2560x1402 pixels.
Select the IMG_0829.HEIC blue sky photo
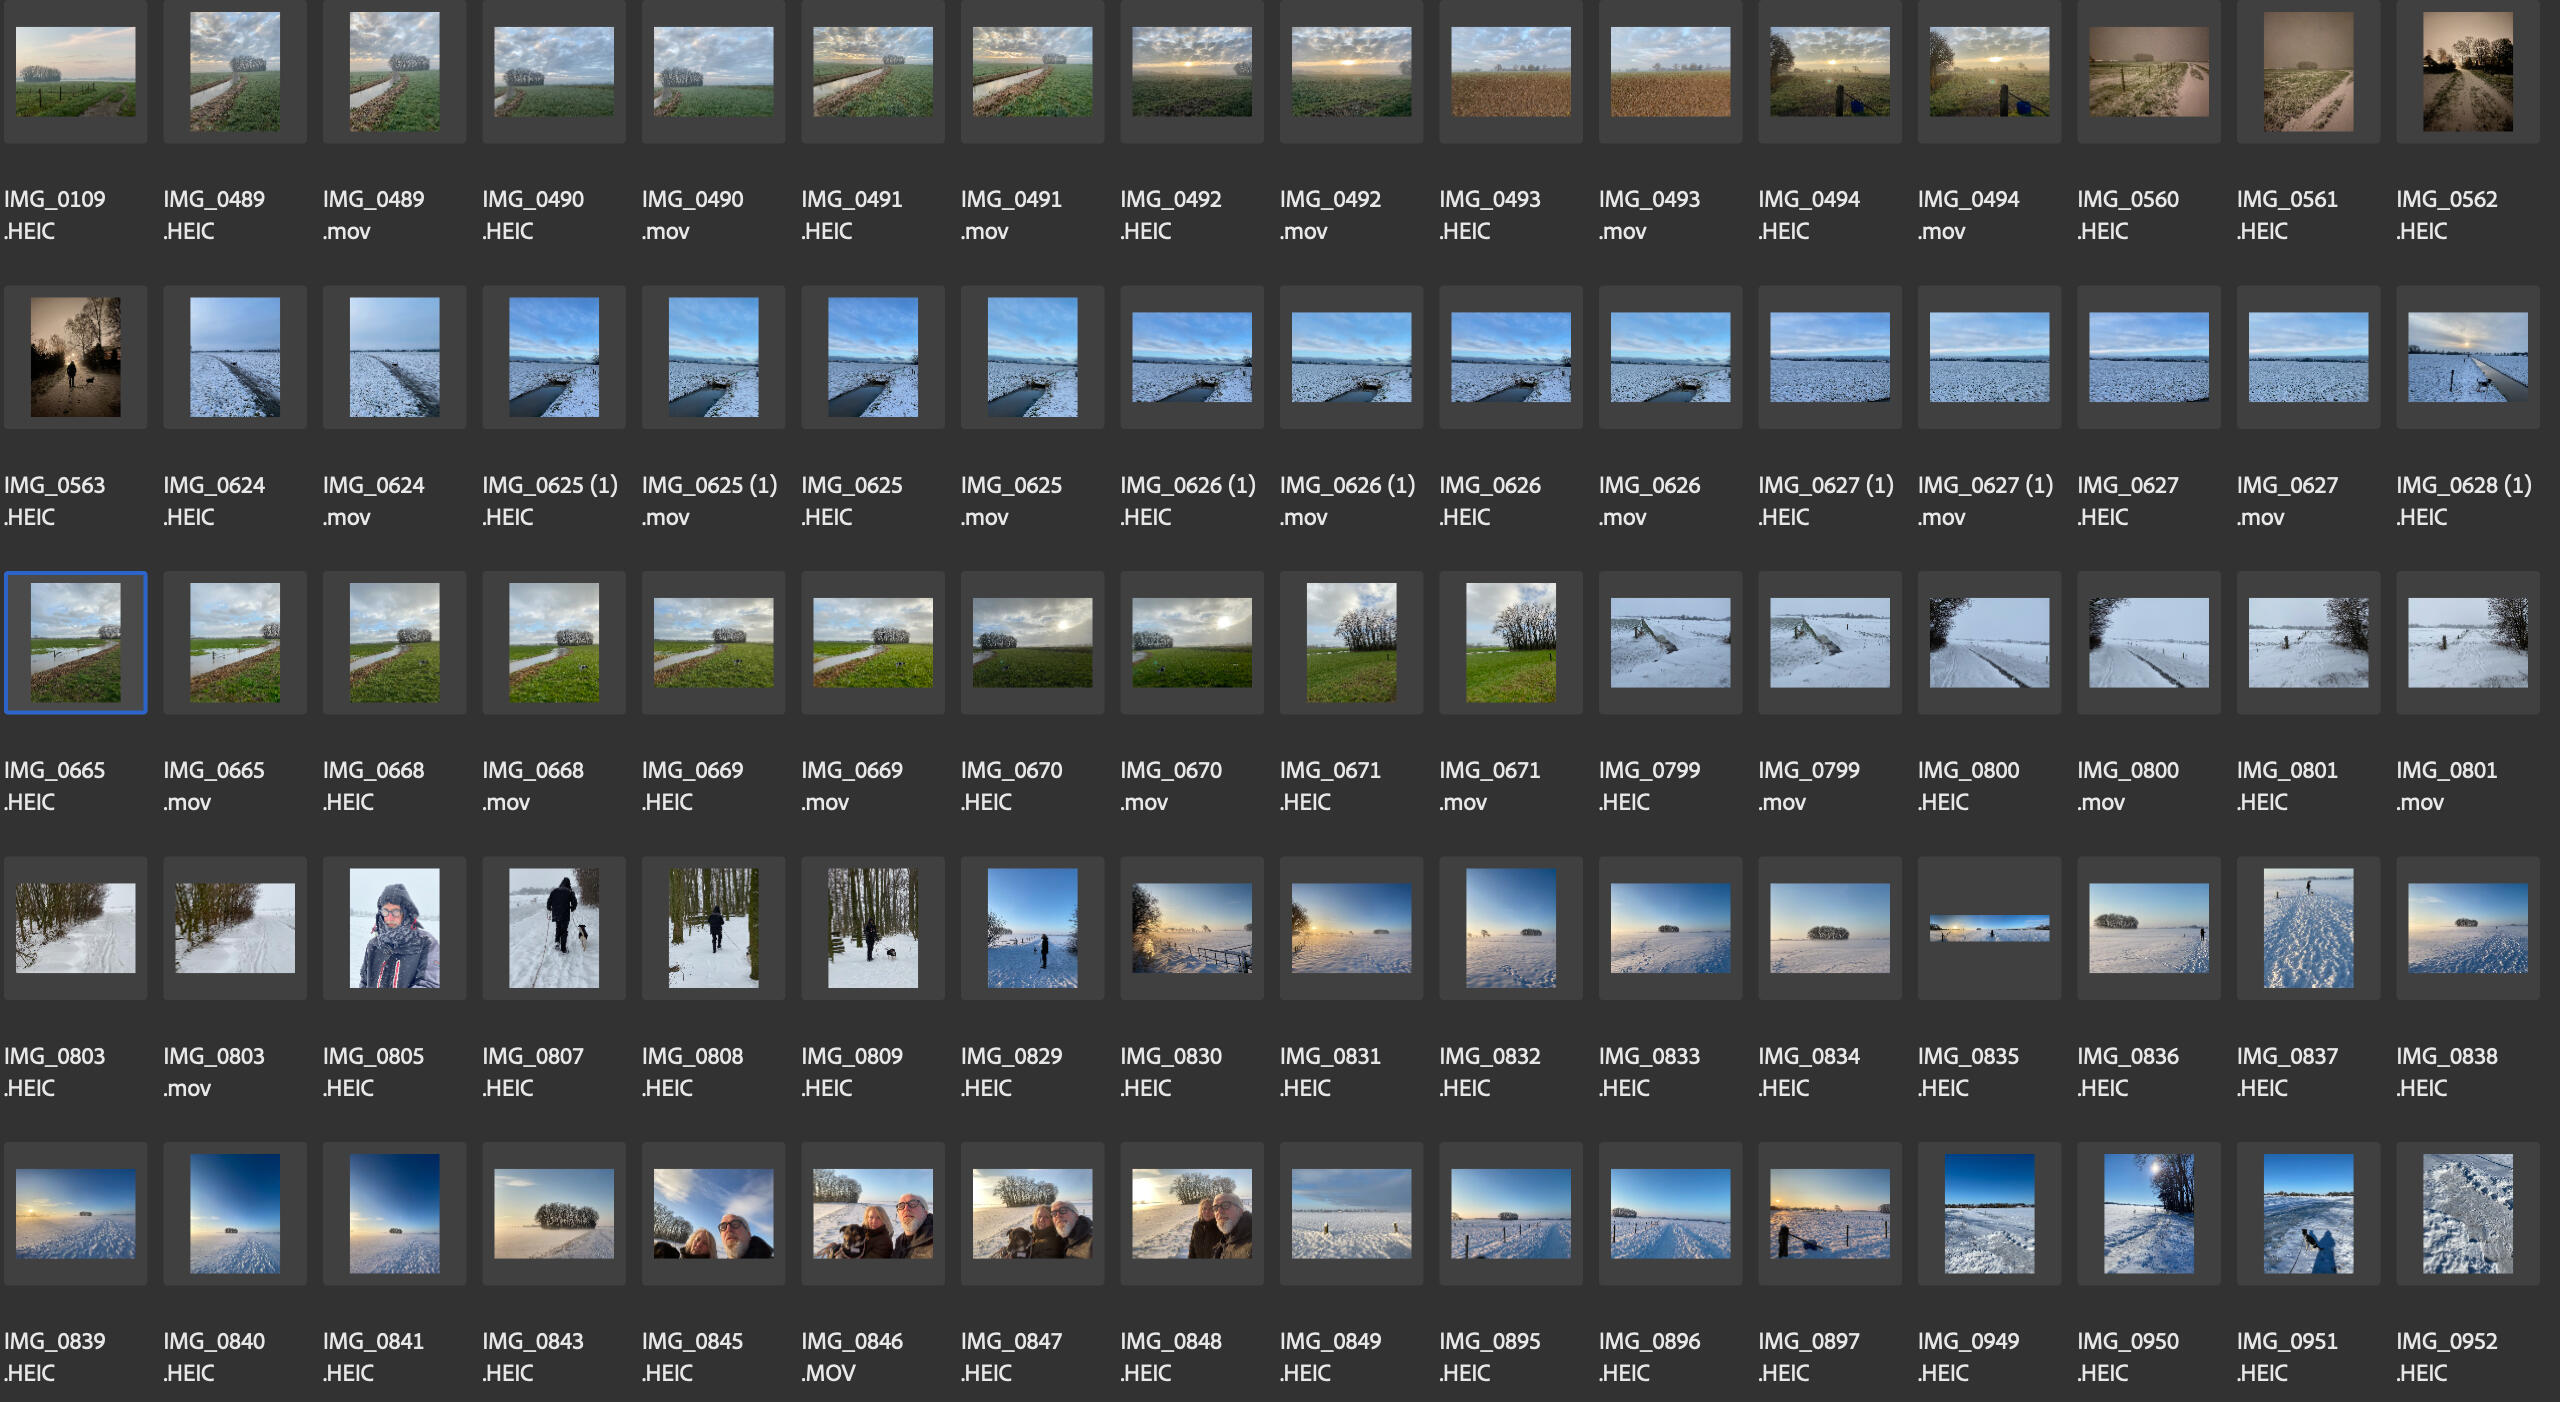pyautogui.click(x=1032, y=928)
